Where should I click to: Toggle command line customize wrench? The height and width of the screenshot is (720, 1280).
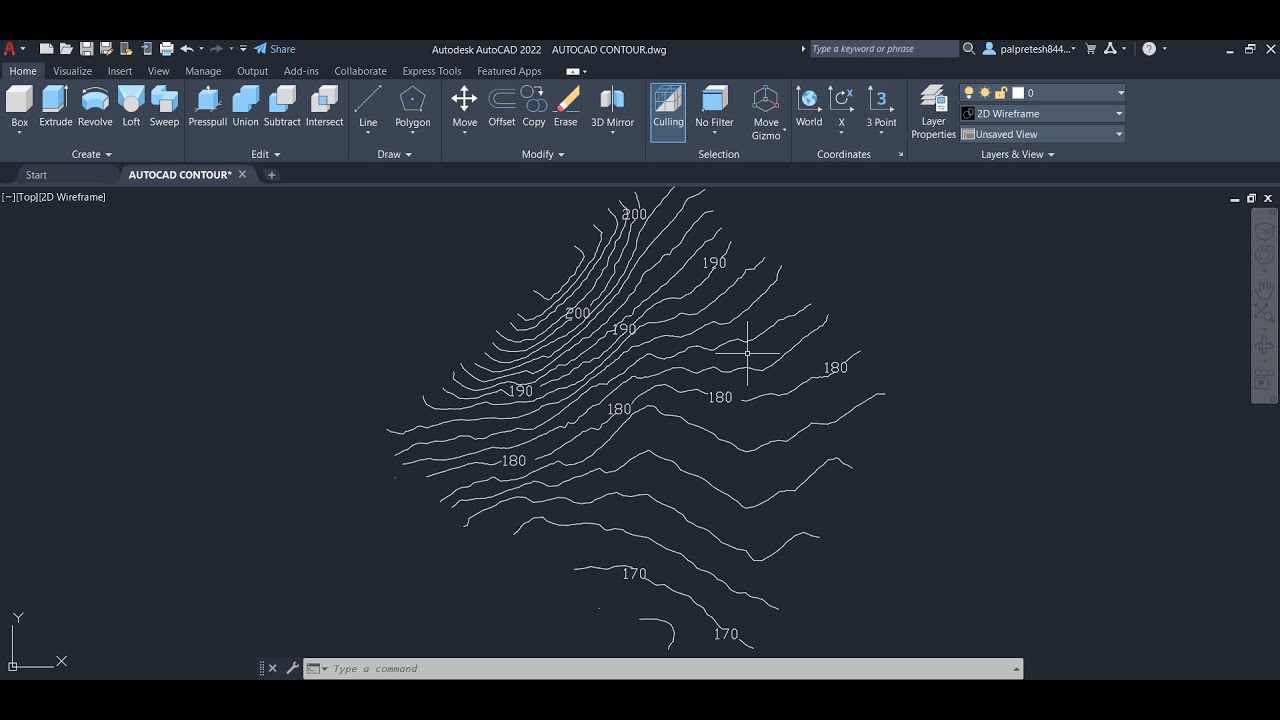(292, 668)
